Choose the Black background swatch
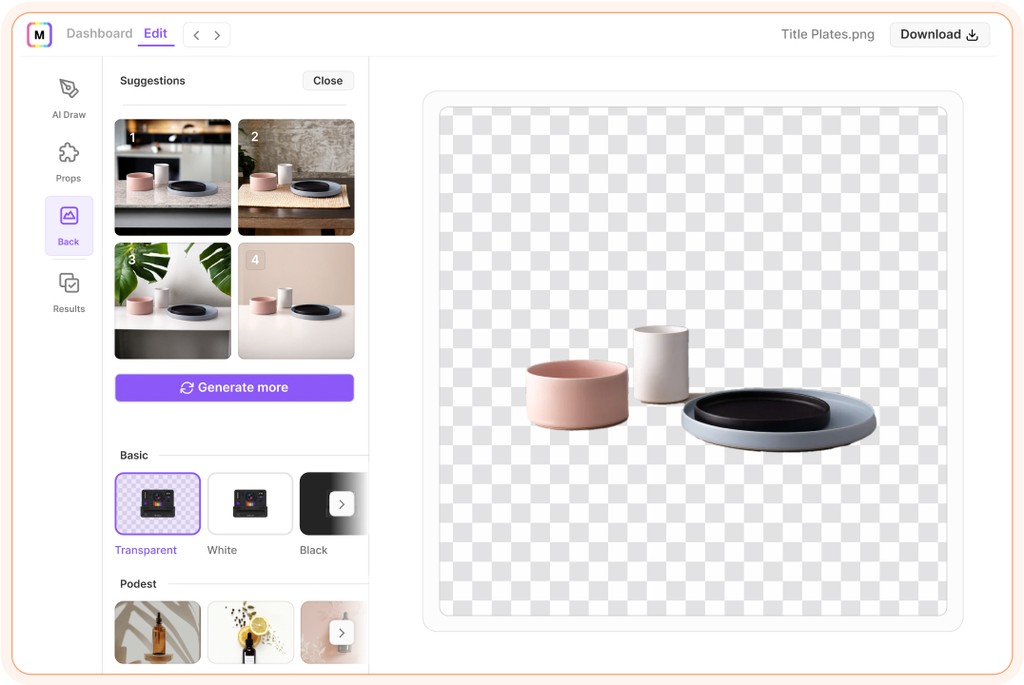 (317, 503)
